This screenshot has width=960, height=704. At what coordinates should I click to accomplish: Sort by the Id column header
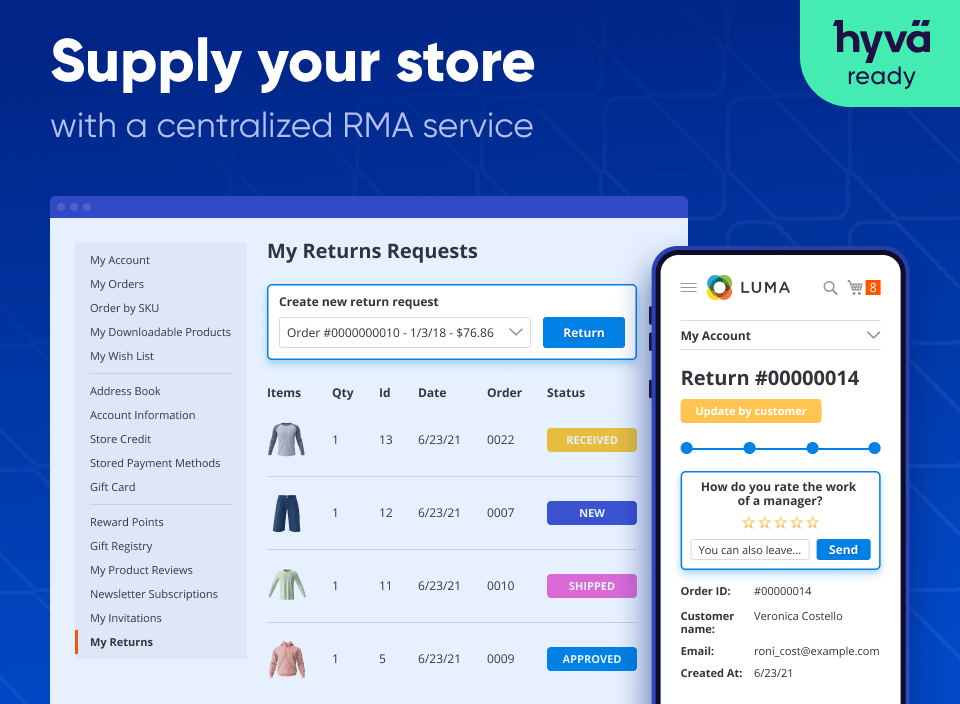coord(384,392)
